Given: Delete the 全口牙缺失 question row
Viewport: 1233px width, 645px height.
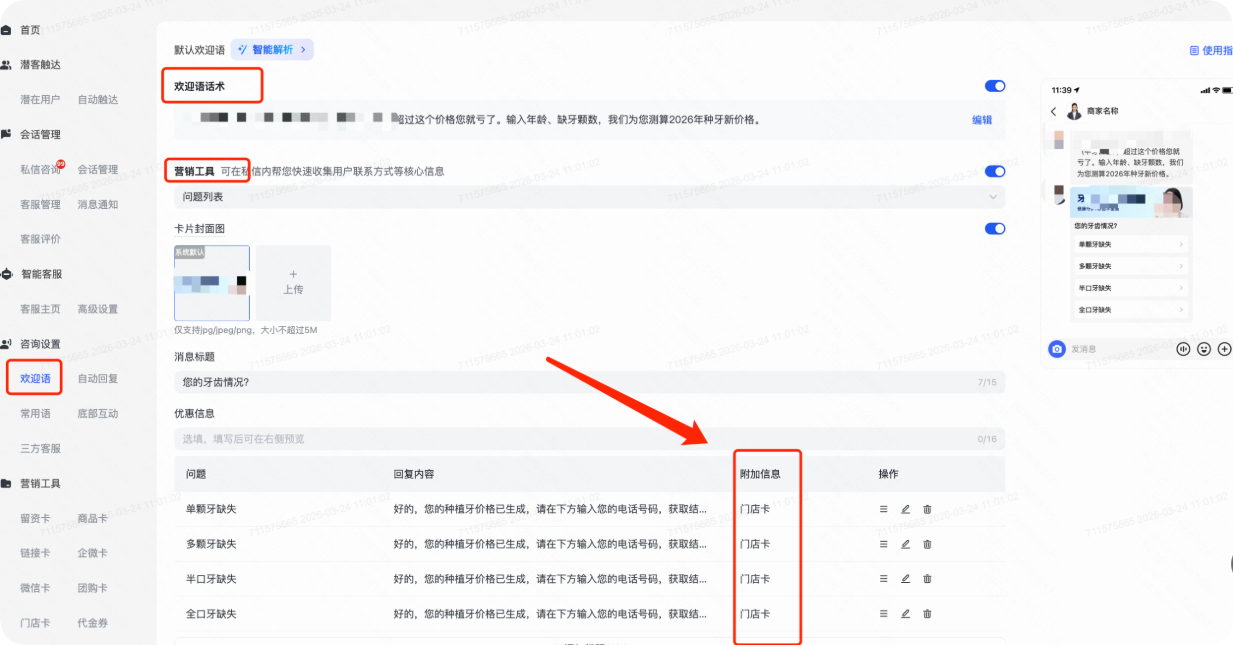Looking at the screenshot, I should tap(927, 614).
